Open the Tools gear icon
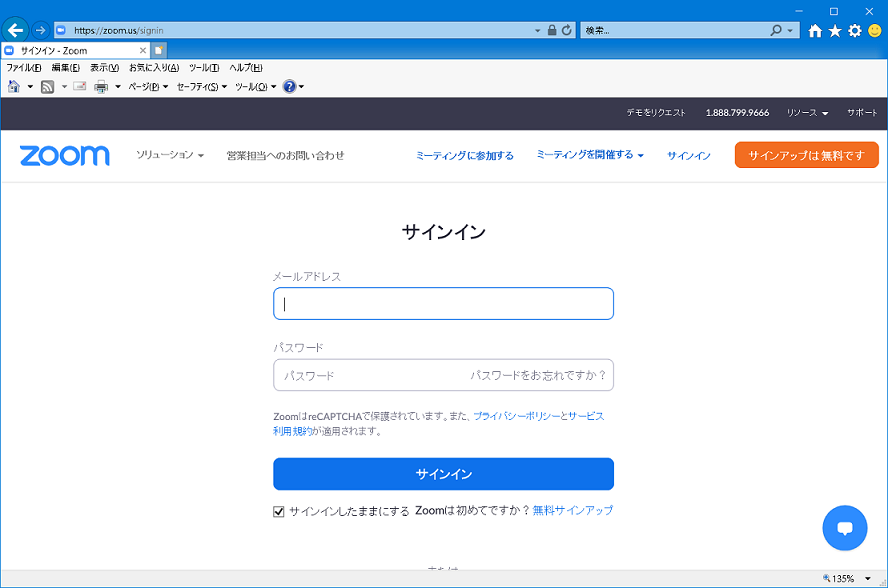Screen dimensions: 888x588 click(855, 31)
